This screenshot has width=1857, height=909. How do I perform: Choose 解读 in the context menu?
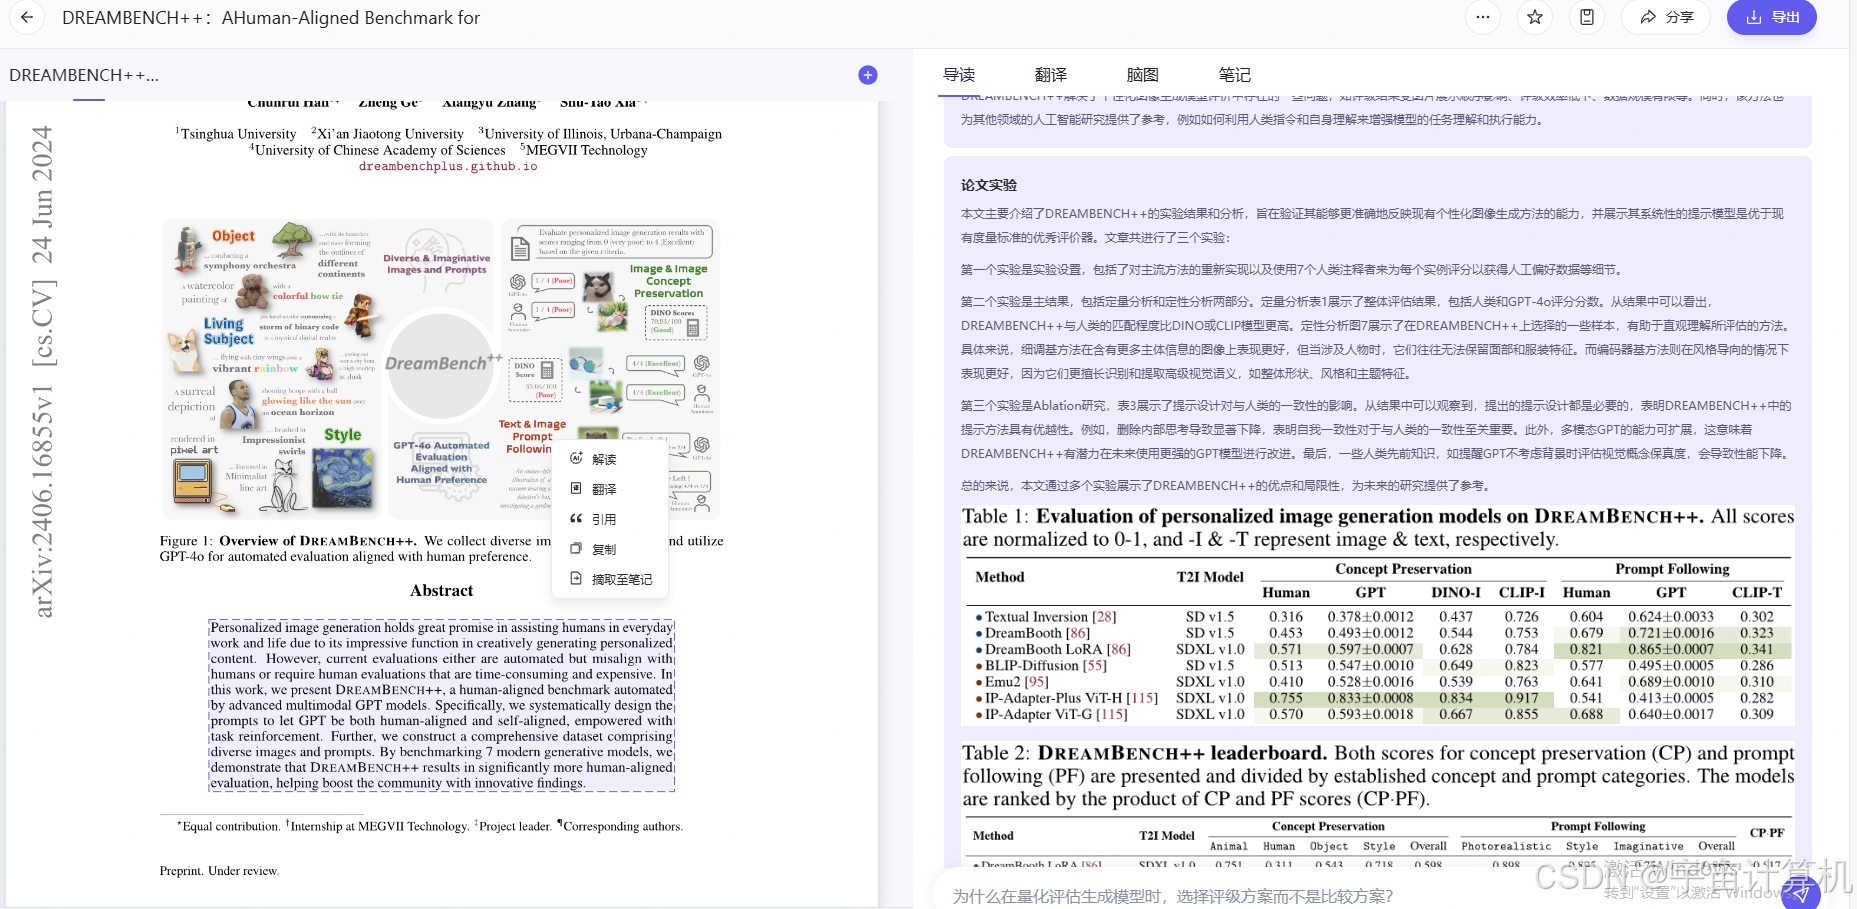[x=609, y=459]
